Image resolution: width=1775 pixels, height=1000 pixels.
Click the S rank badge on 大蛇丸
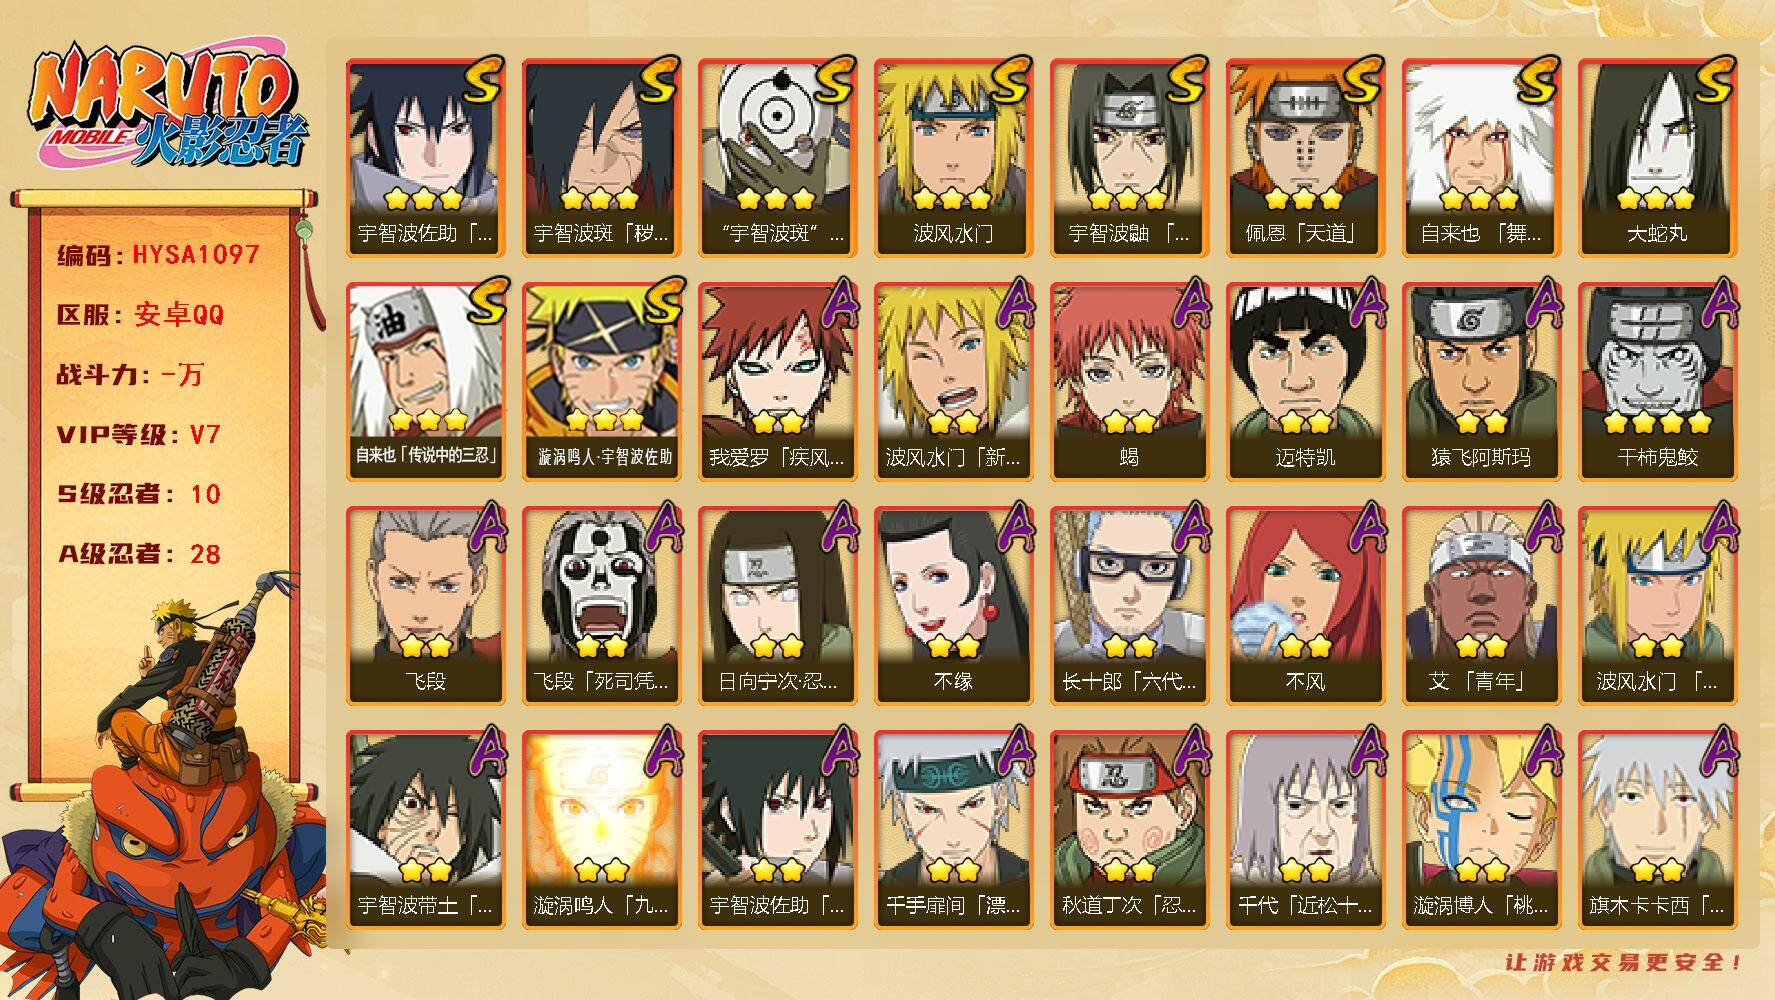[x=1712, y=81]
